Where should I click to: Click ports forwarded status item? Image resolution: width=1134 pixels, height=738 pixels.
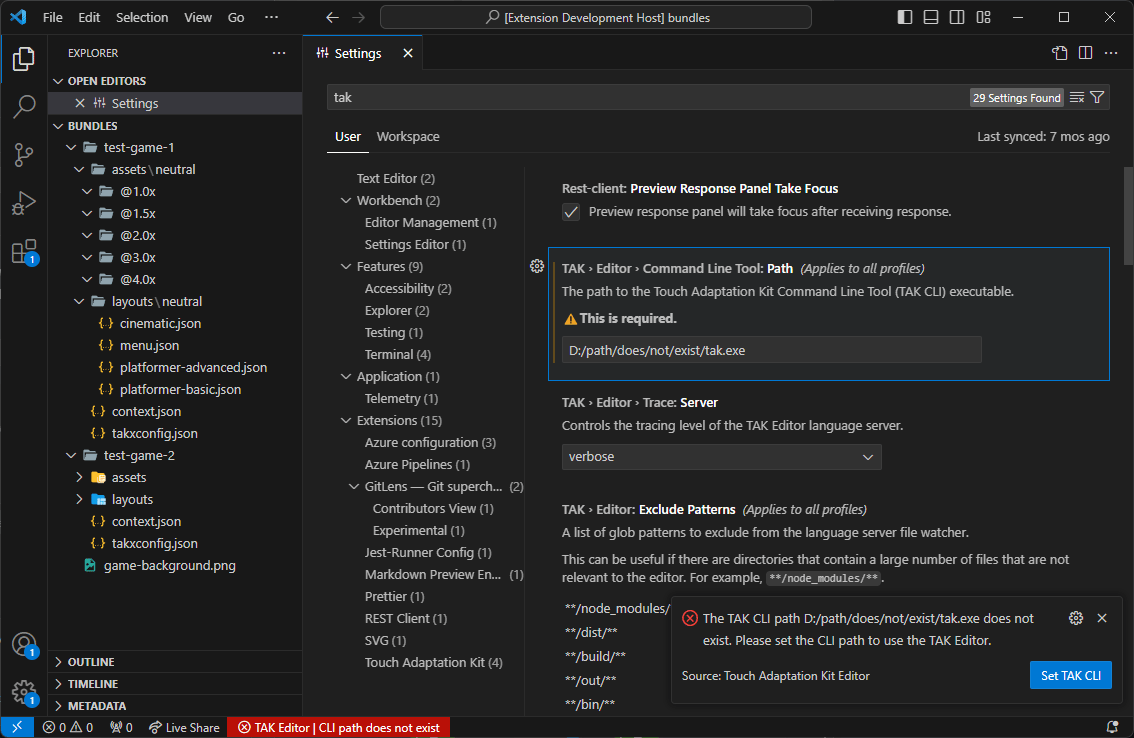(122, 727)
